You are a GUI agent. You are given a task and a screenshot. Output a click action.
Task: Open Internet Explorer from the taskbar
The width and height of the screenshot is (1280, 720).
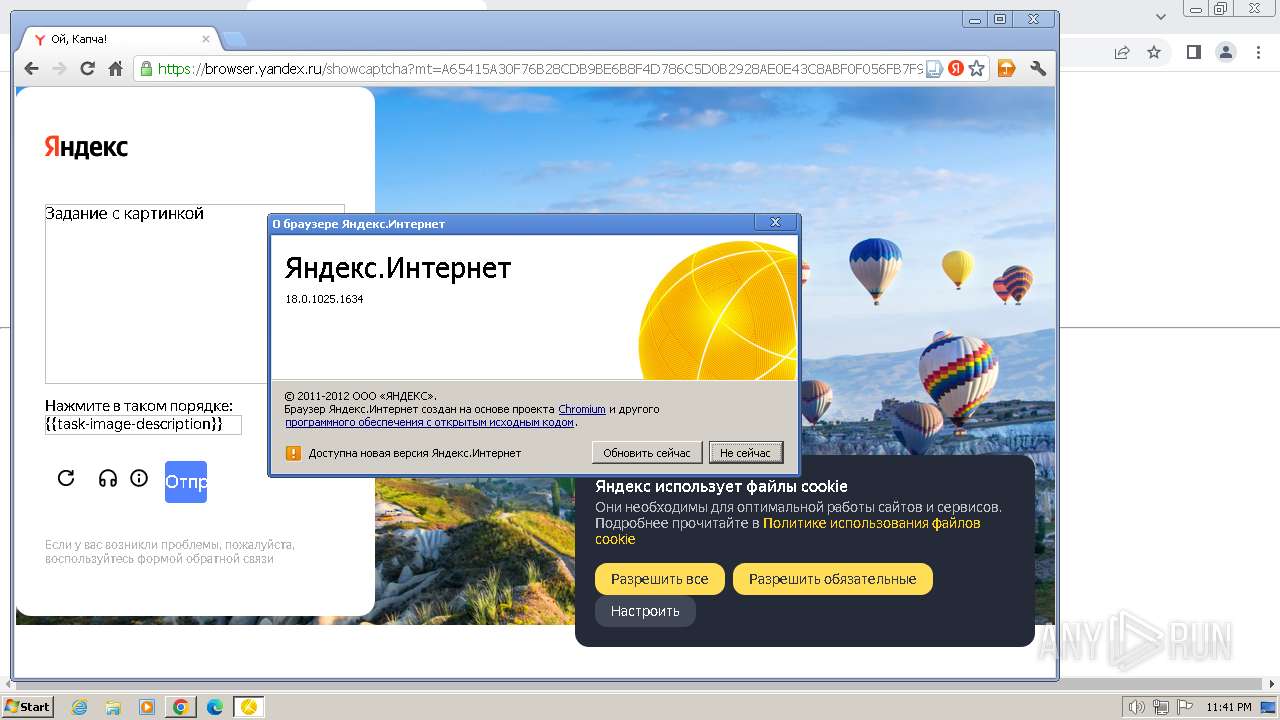coord(80,707)
